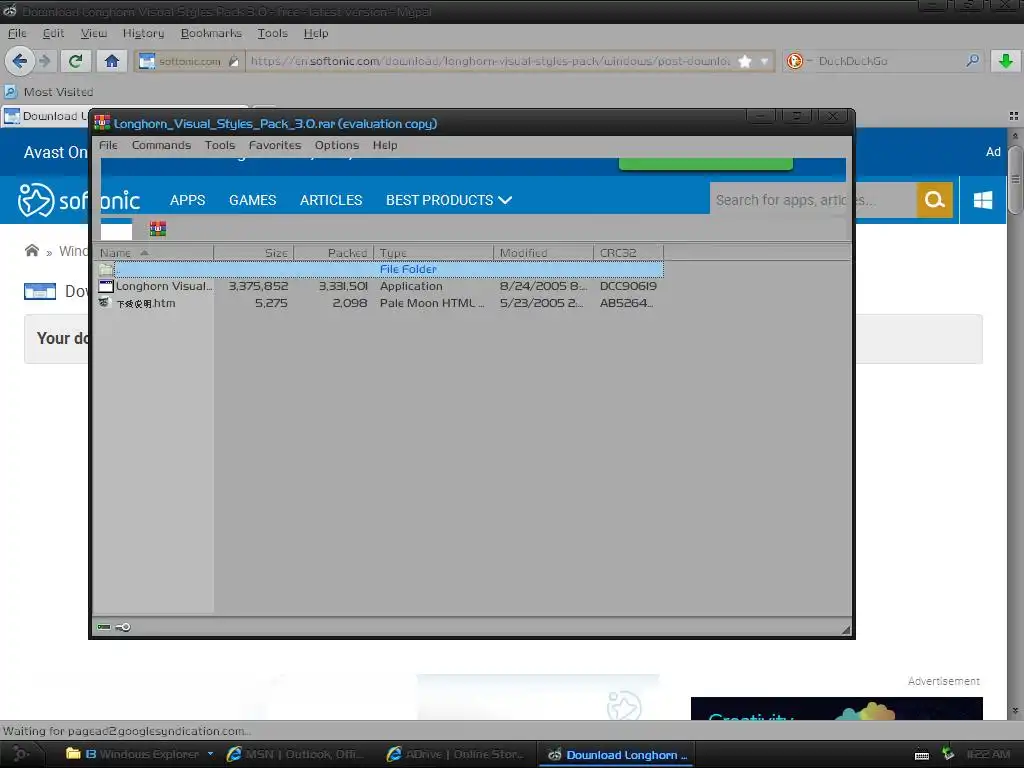Viewport: 1024px width, 768px height.
Task: Sort files by Modified column header
Action: point(543,253)
